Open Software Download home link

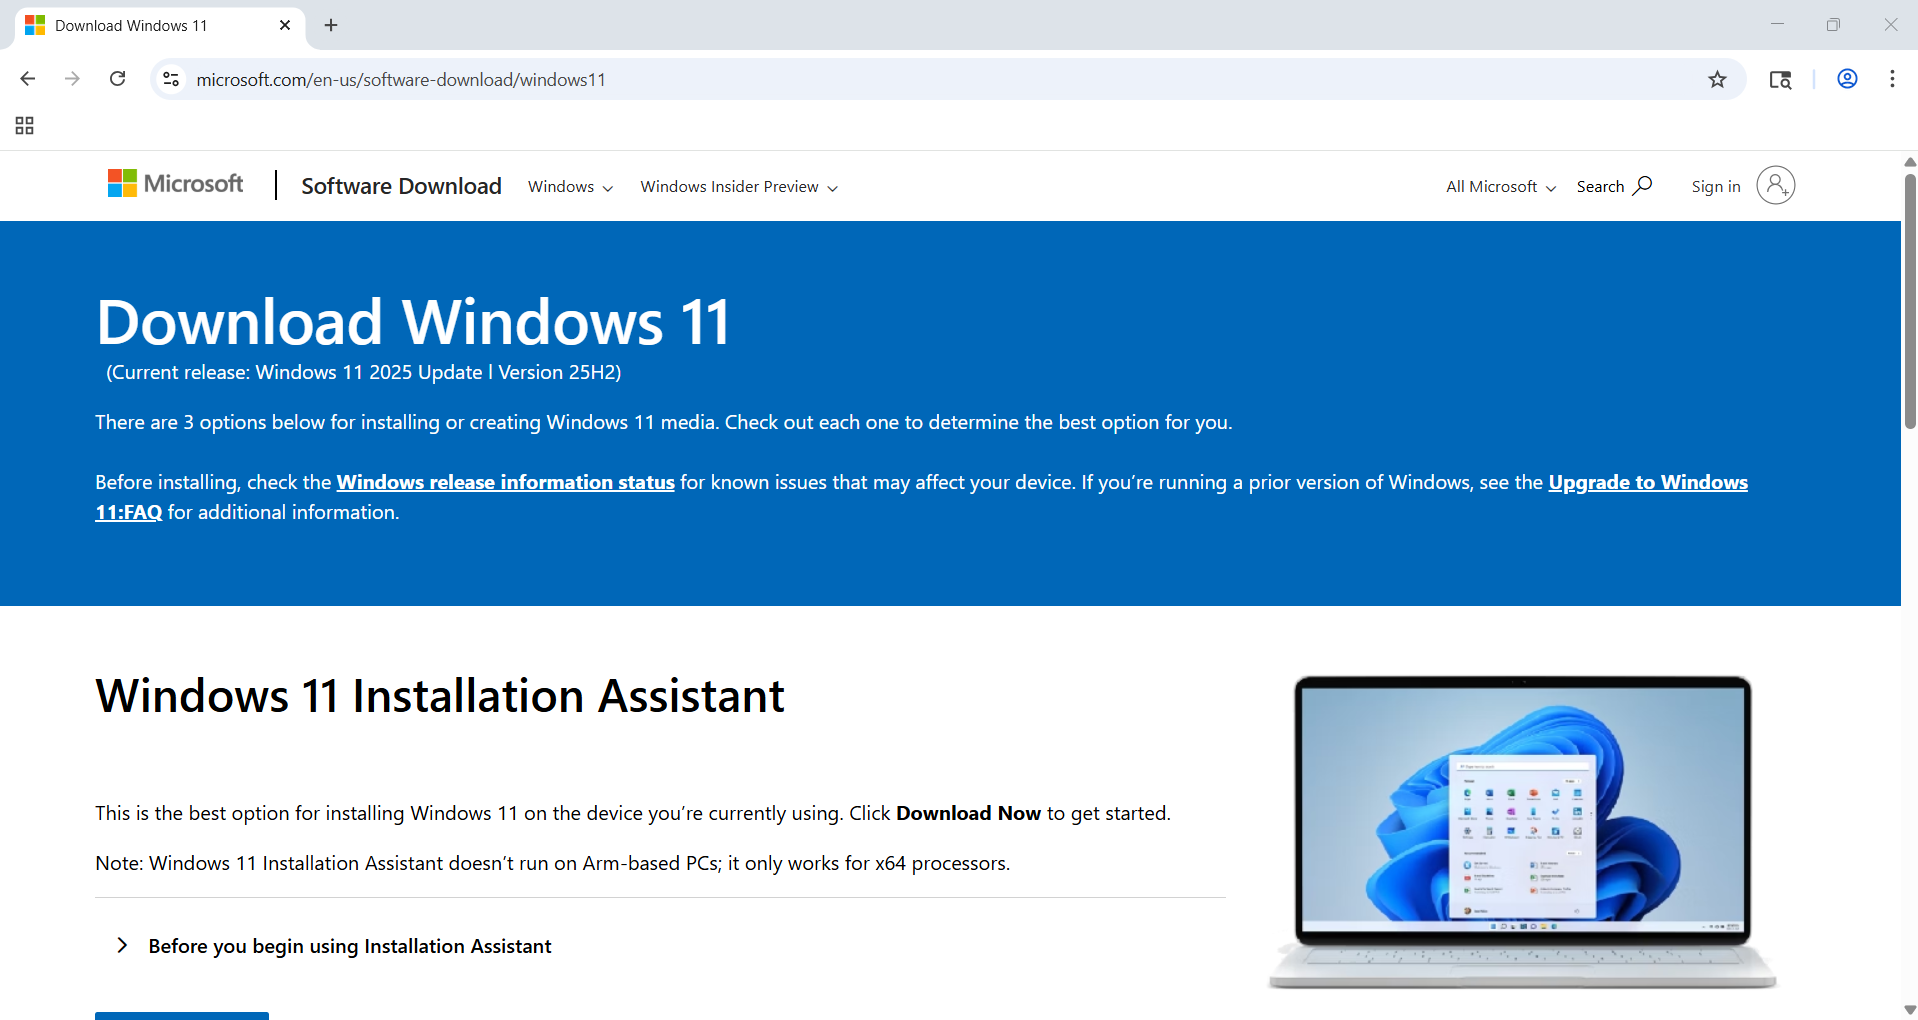click(x=401, y=186)
